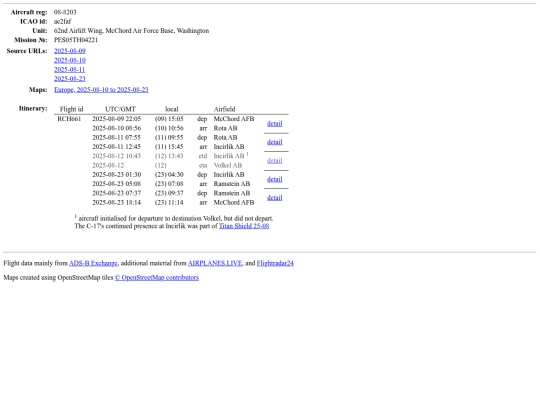Click Ramstein AB in the arrival row

[232, 184]
